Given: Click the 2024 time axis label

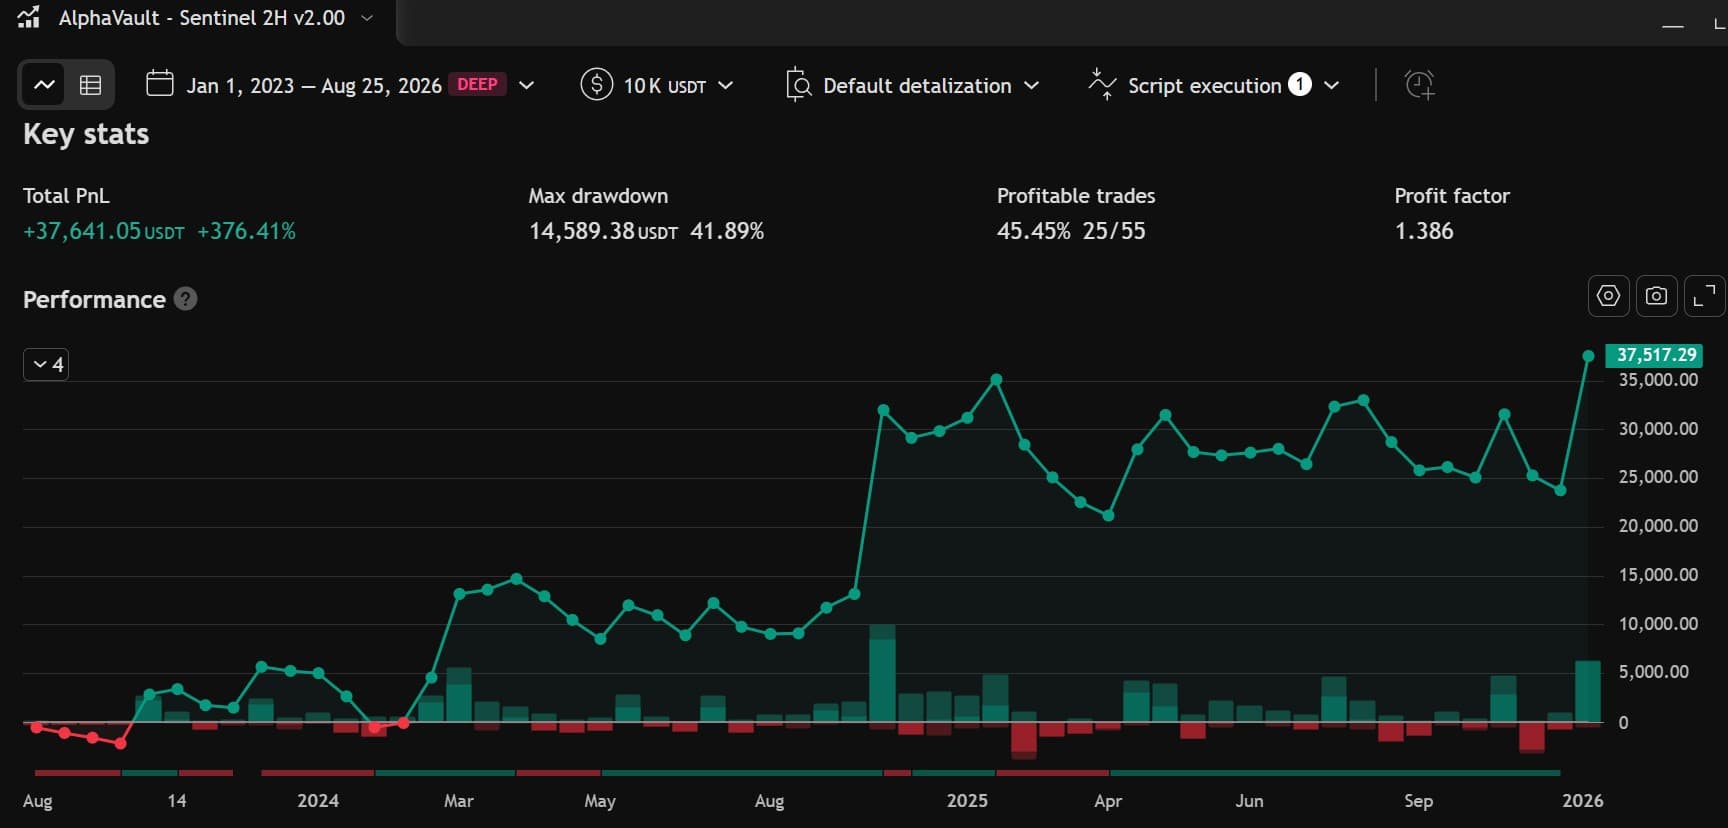Looking at the screenshot, I should tap(318, 801).
